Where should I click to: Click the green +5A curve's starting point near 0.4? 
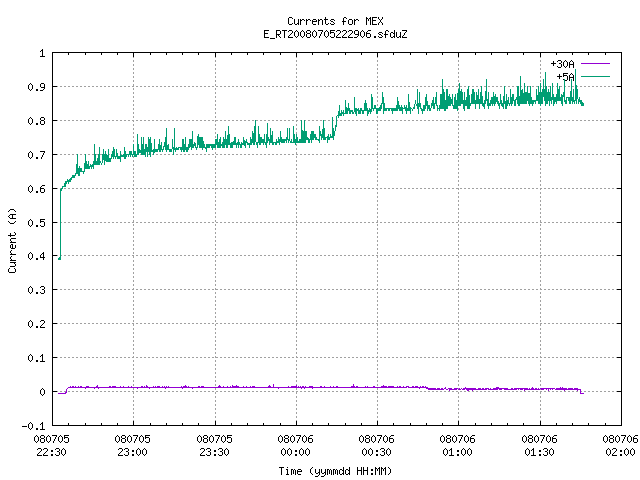tap(60, 258)
